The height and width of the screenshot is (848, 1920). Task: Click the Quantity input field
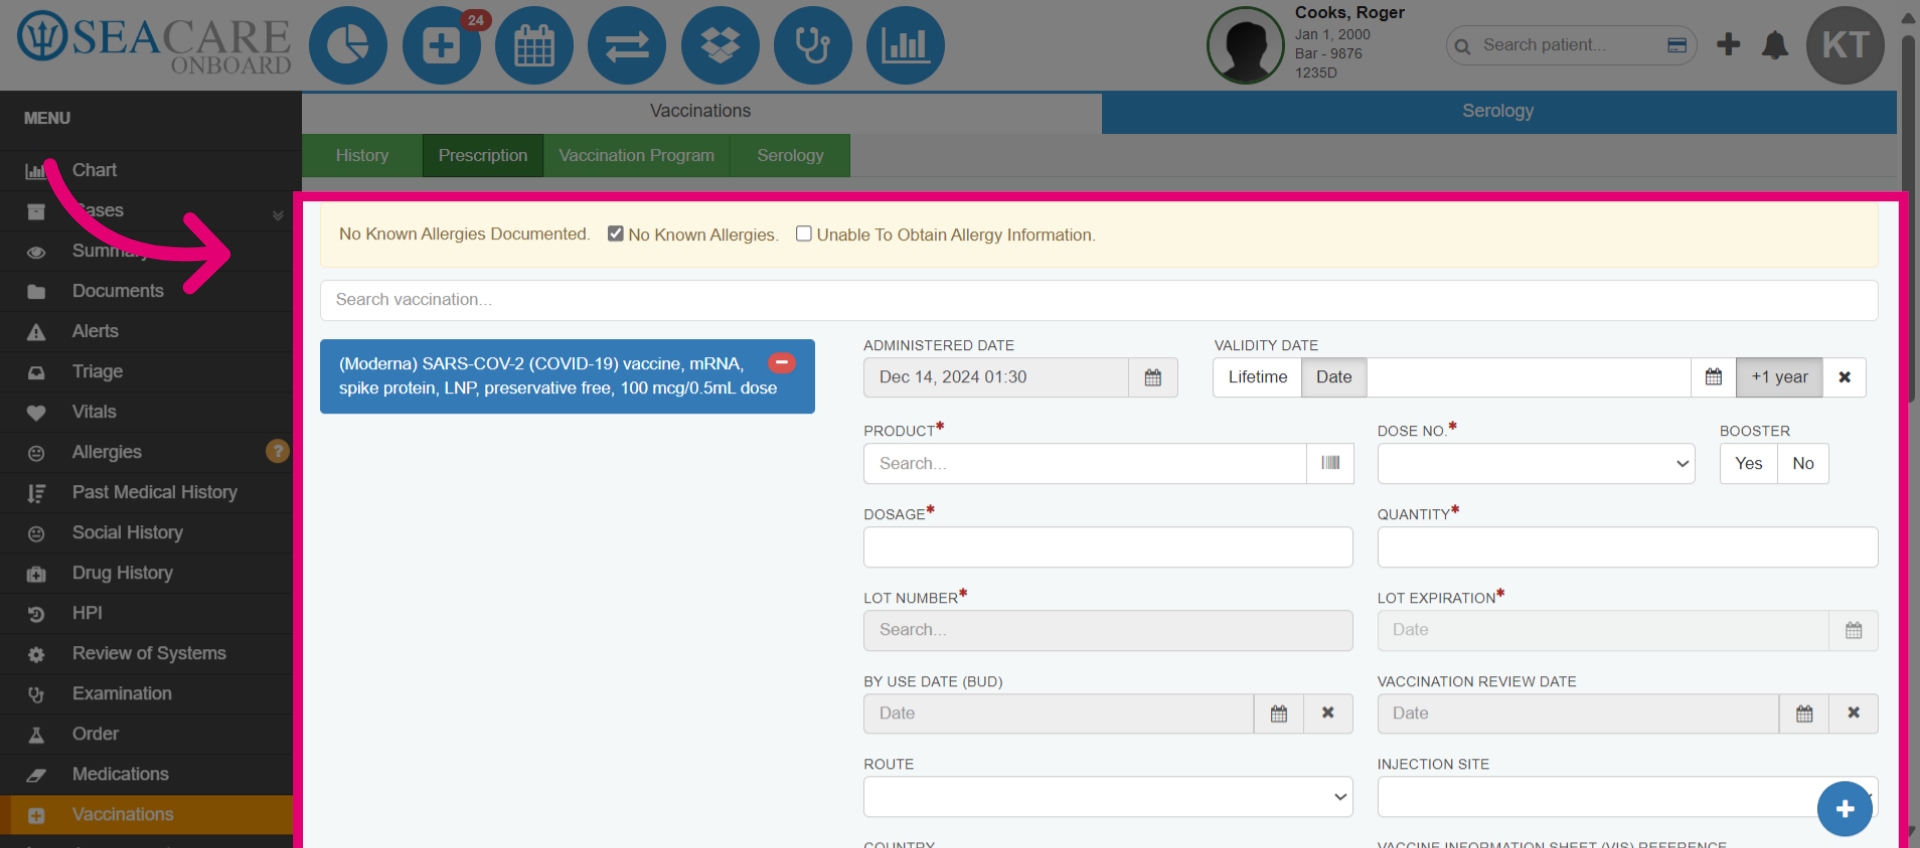click(1627, 547)
